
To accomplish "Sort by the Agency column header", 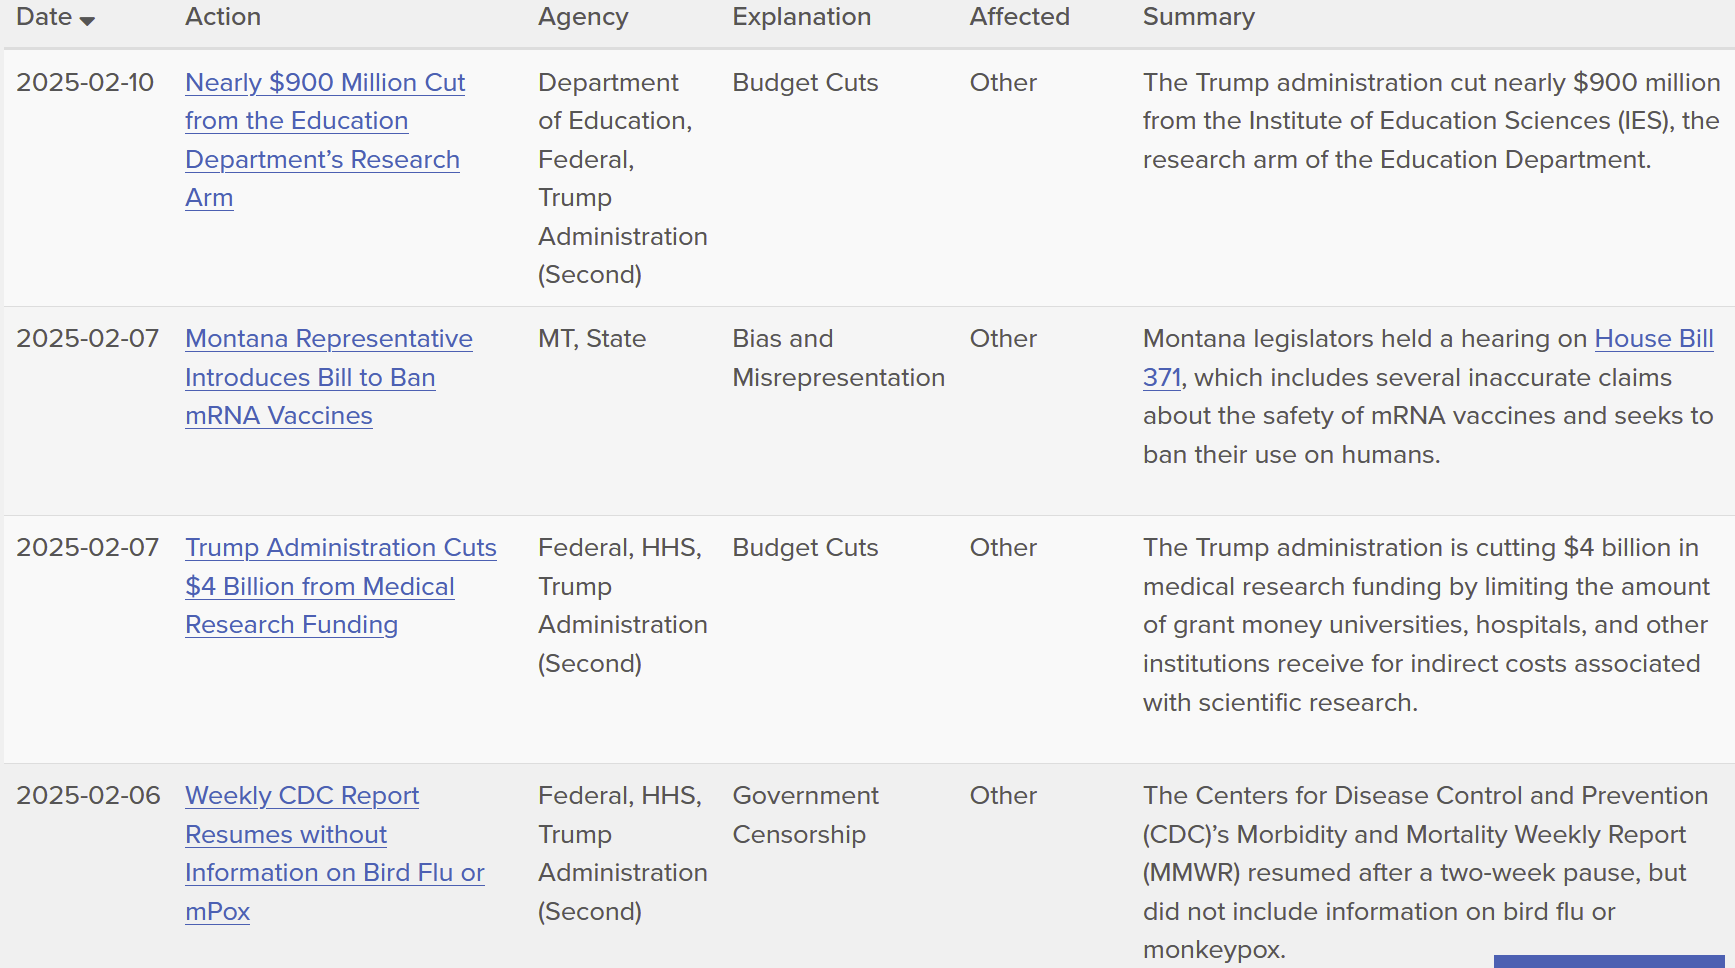I will point(583,17).
